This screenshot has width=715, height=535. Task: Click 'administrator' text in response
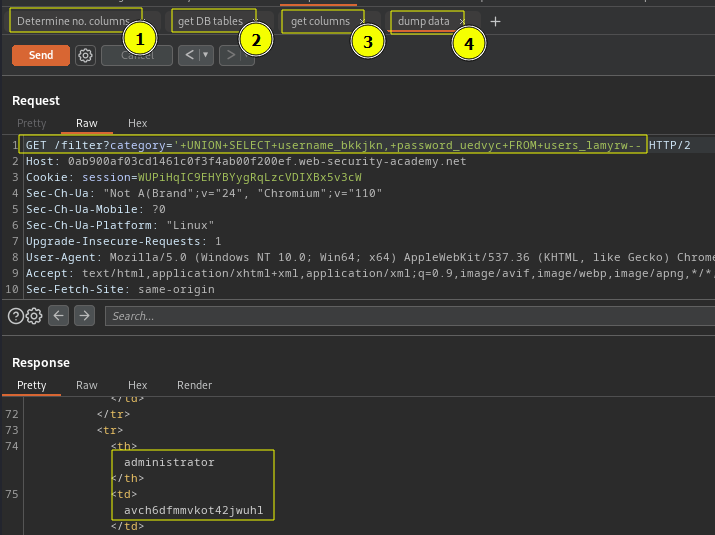click(169, 462)
